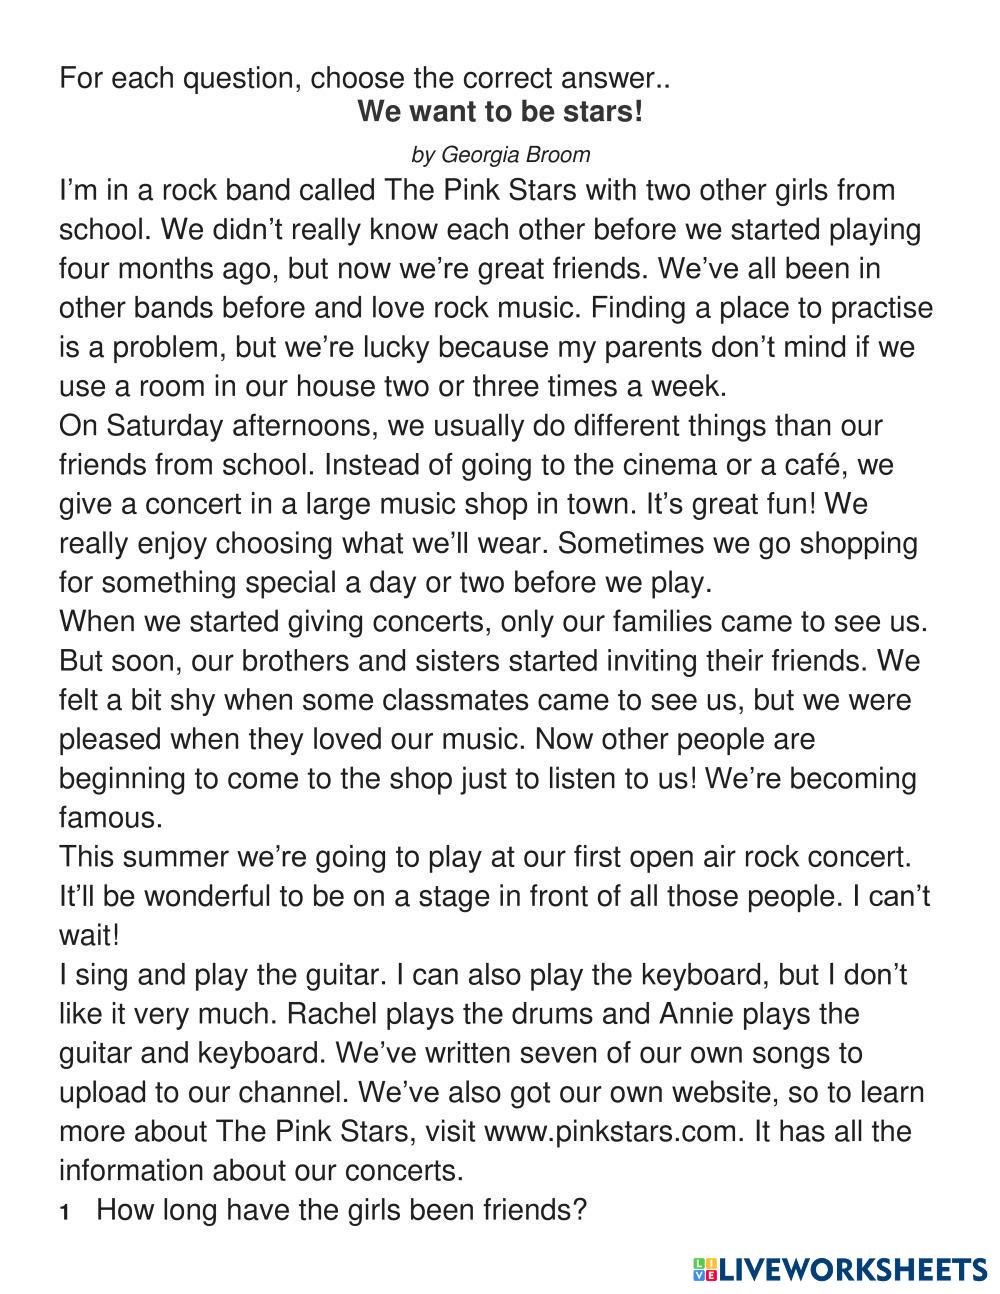Click the title 'We want to be stars!'
Viewport: 1000px width, 1294px height.
coord(500,111)
